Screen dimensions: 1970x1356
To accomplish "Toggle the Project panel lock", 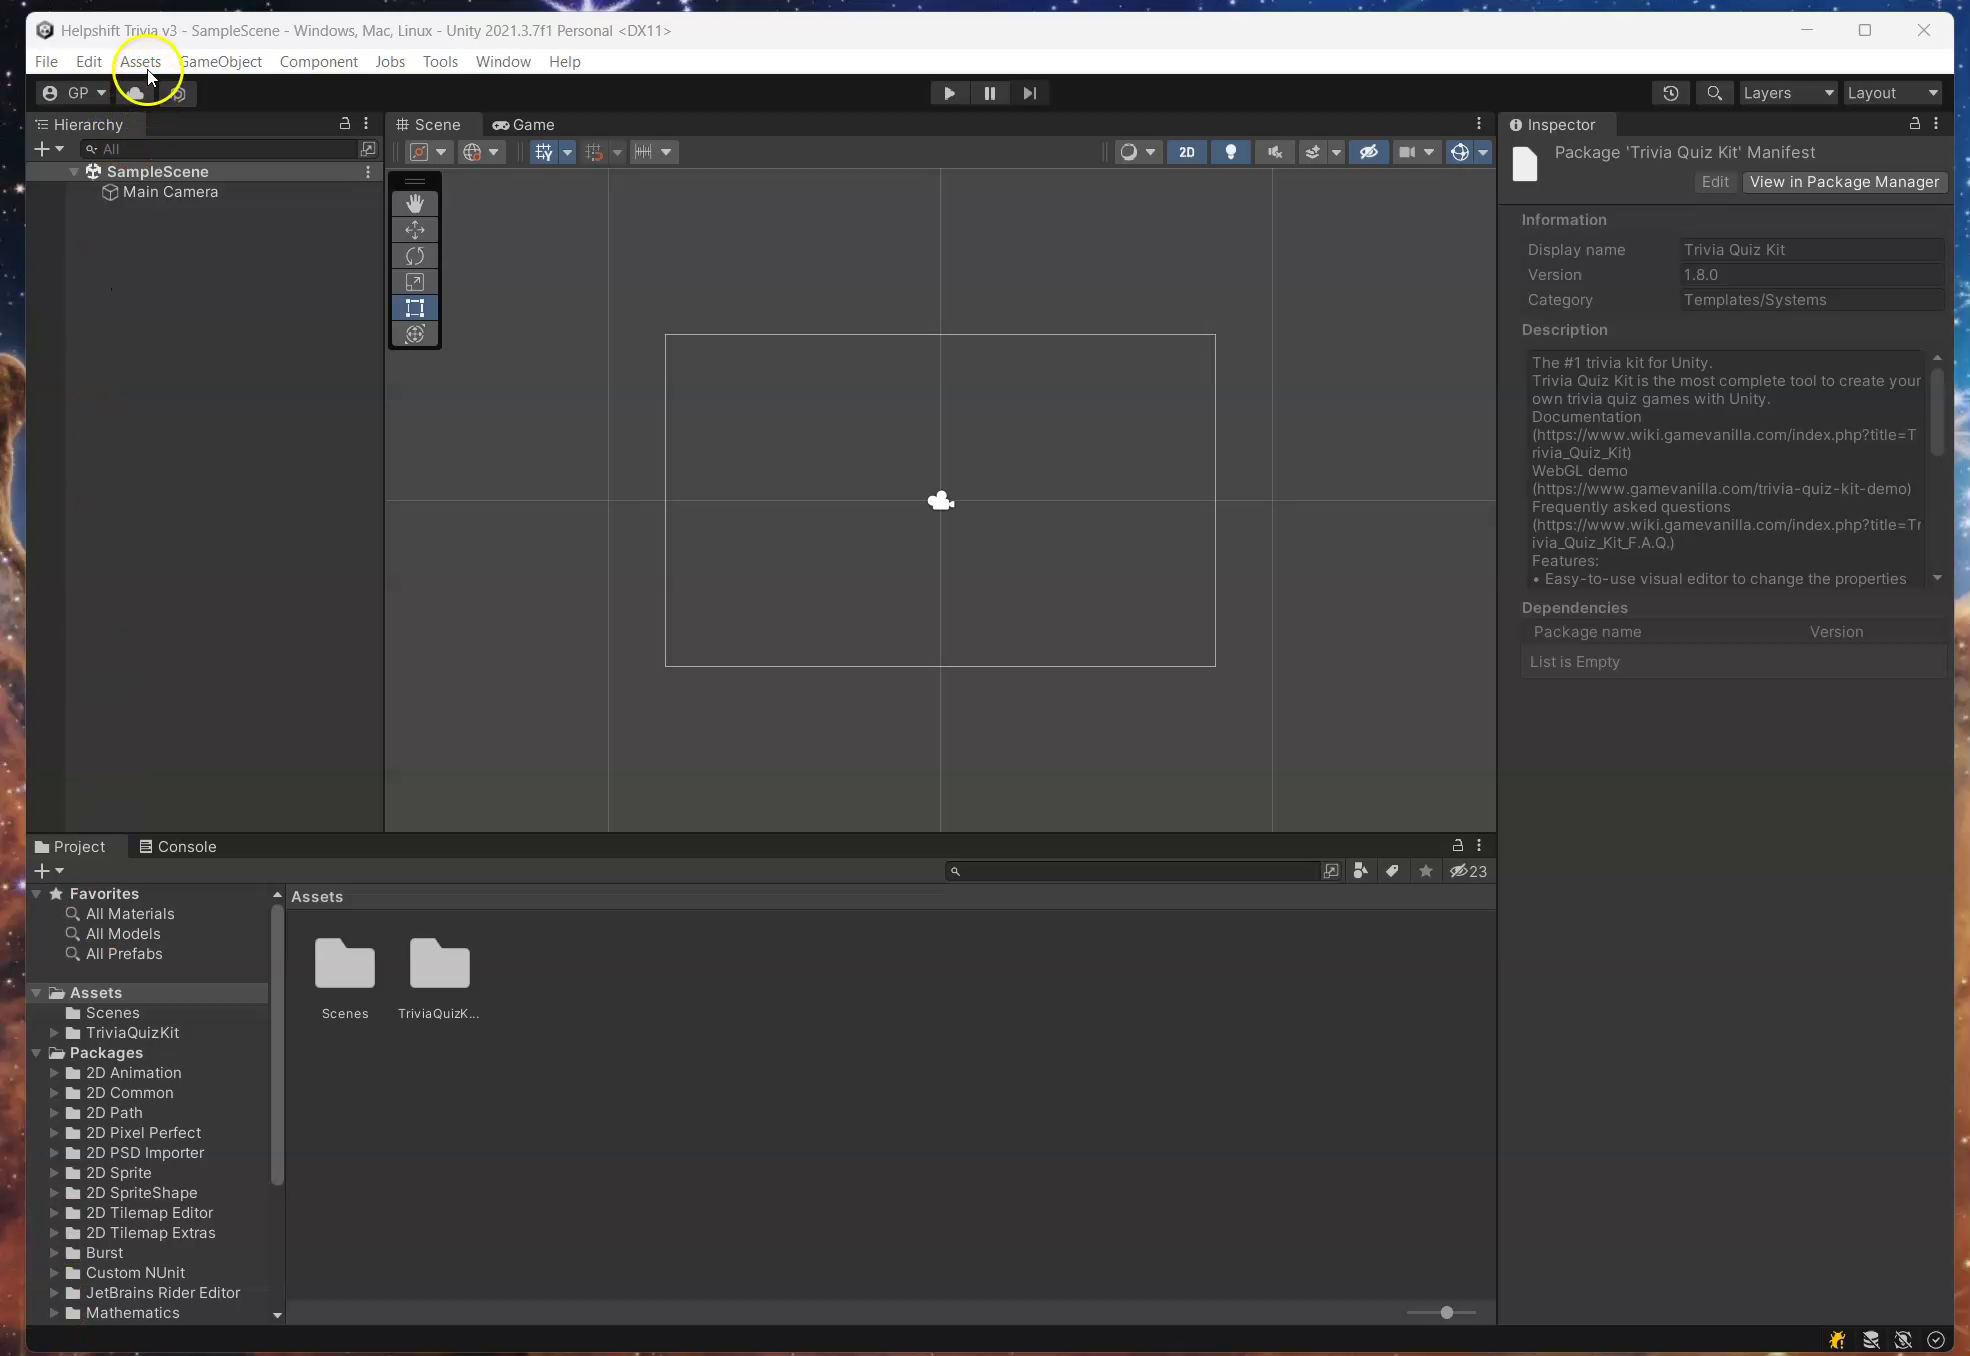I will coord(1457,845).
